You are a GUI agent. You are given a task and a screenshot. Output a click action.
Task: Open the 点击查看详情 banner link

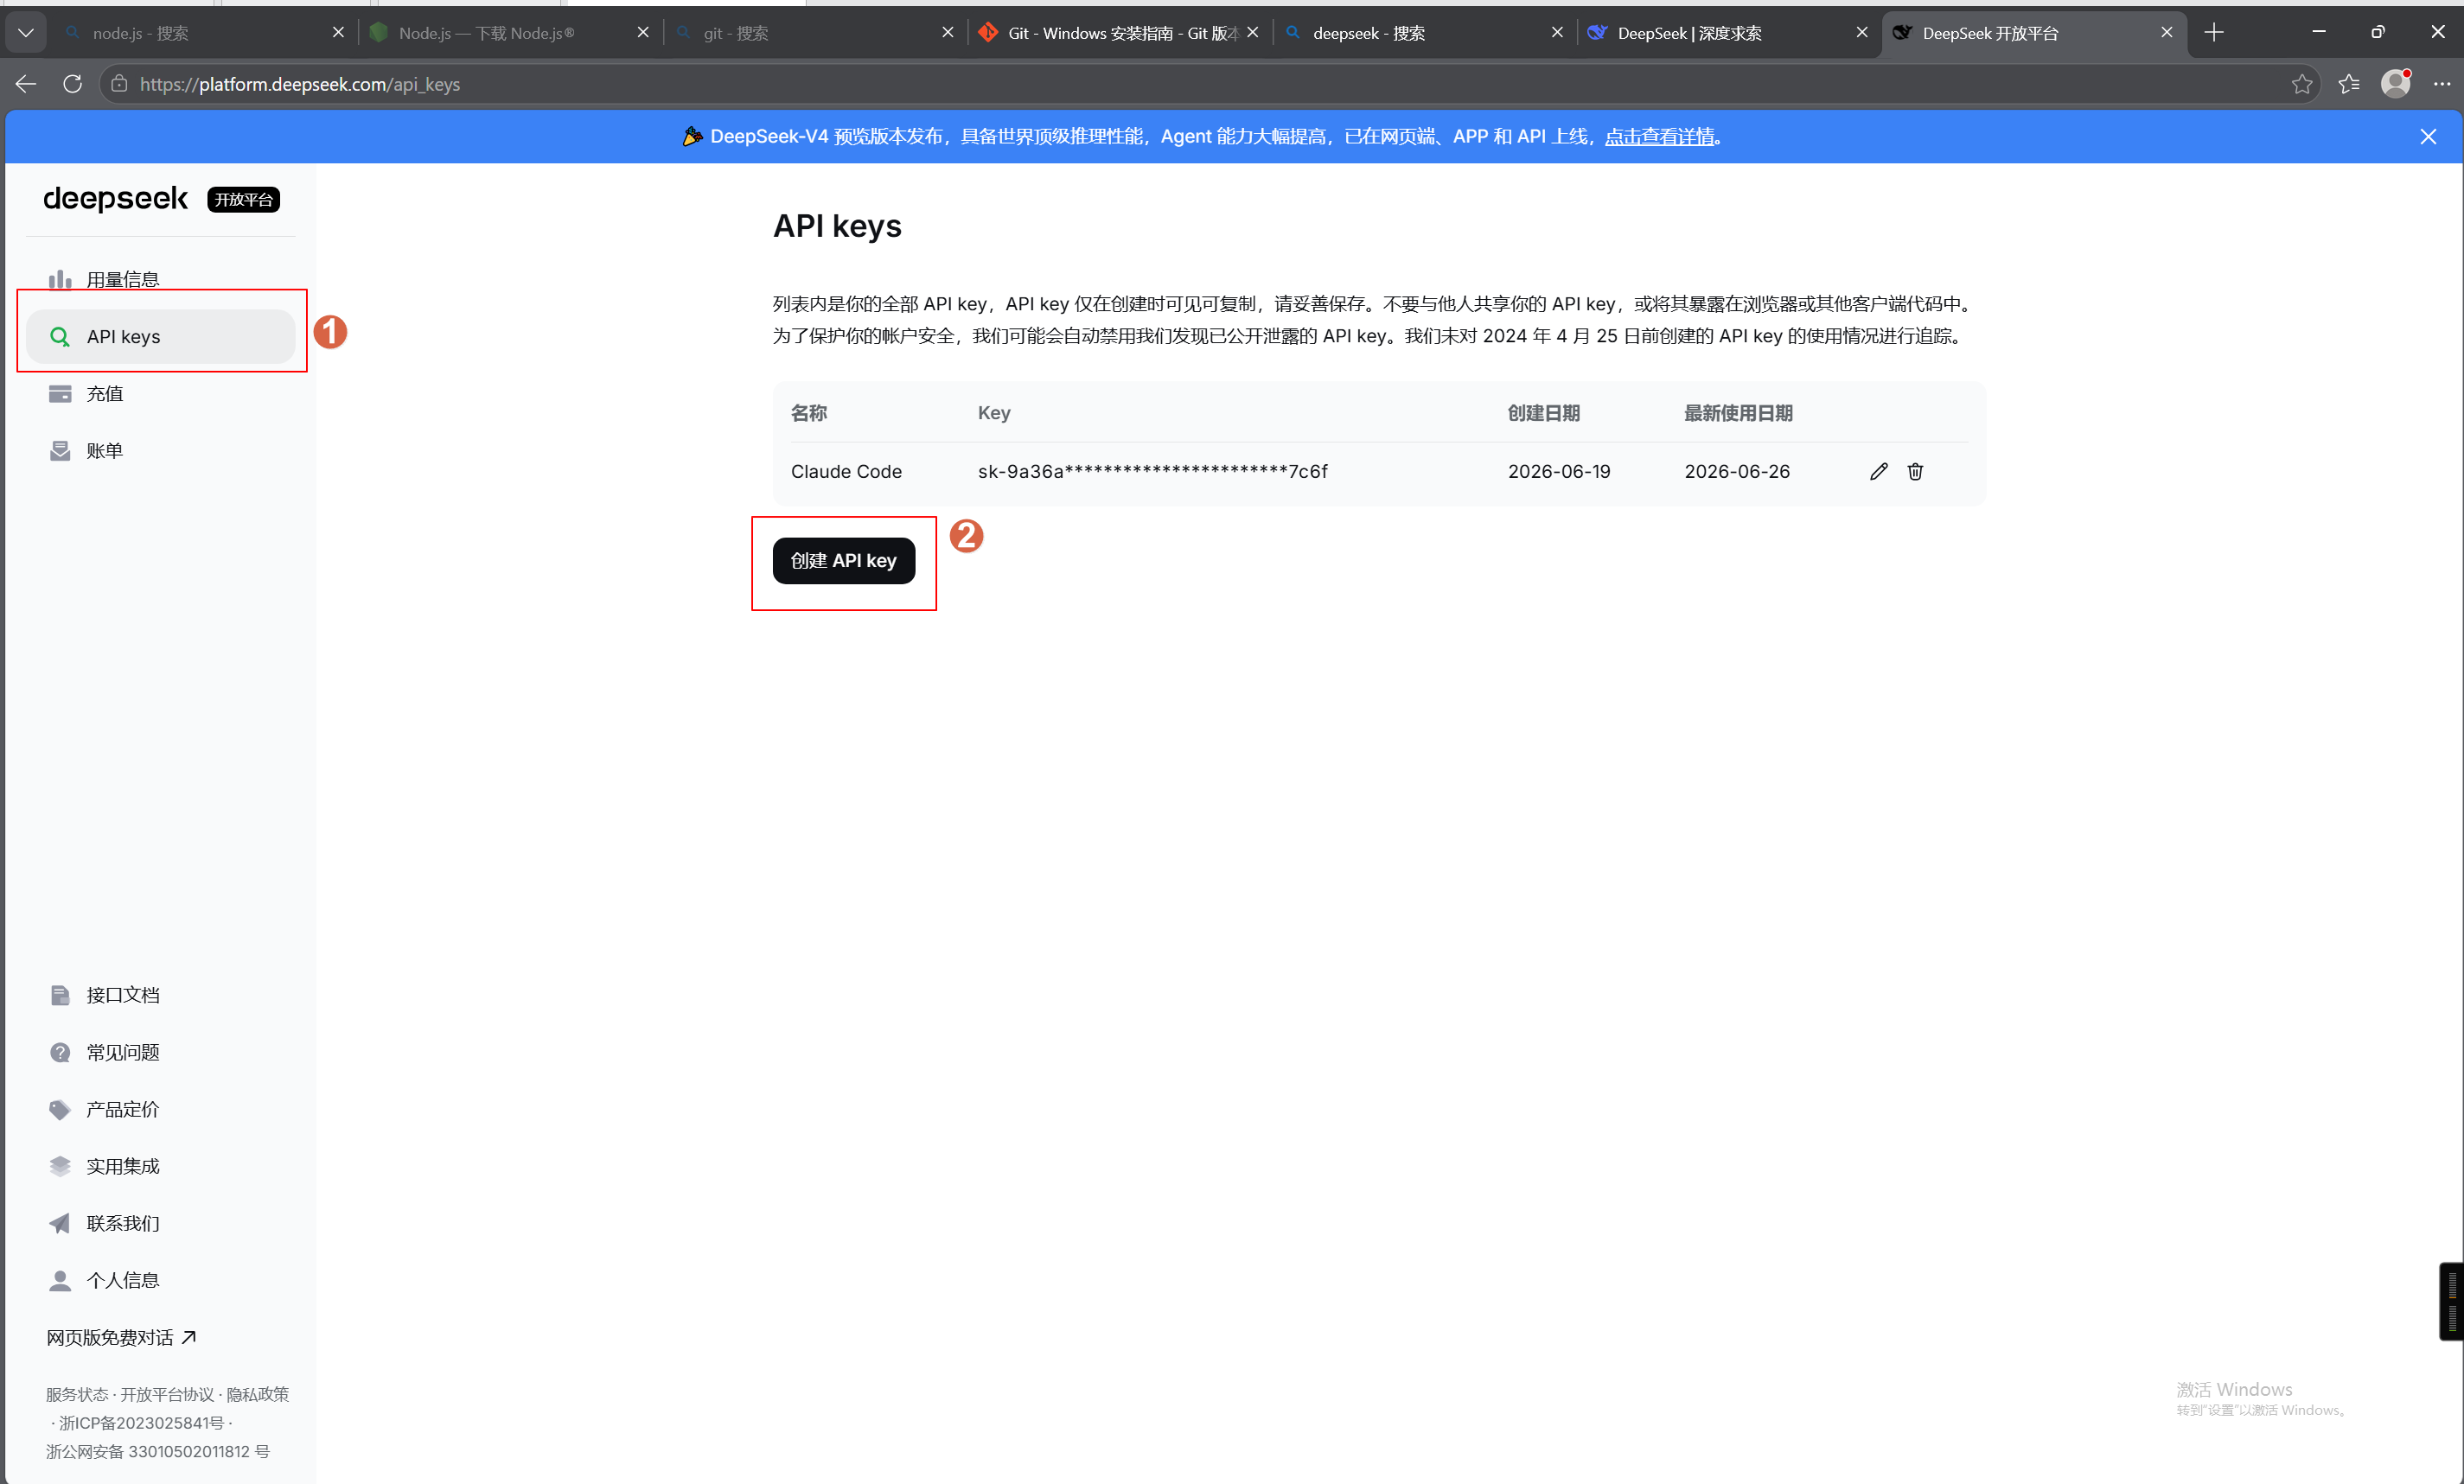(x=1659, y=136)
